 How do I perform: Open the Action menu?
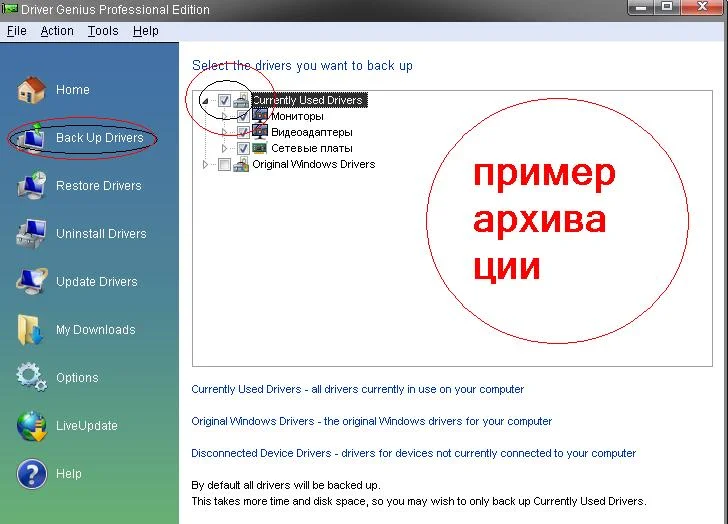point(57,31)
